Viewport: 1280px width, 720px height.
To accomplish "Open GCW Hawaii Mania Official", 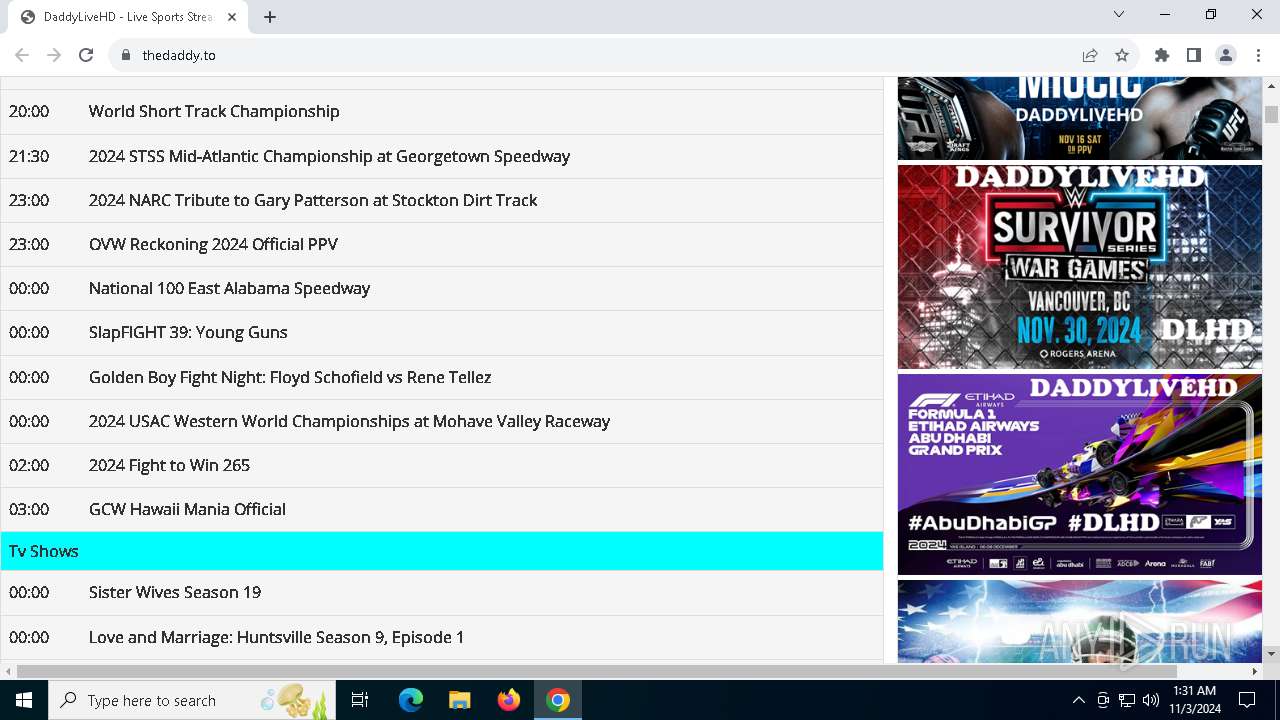I will [x=187, y=509].
